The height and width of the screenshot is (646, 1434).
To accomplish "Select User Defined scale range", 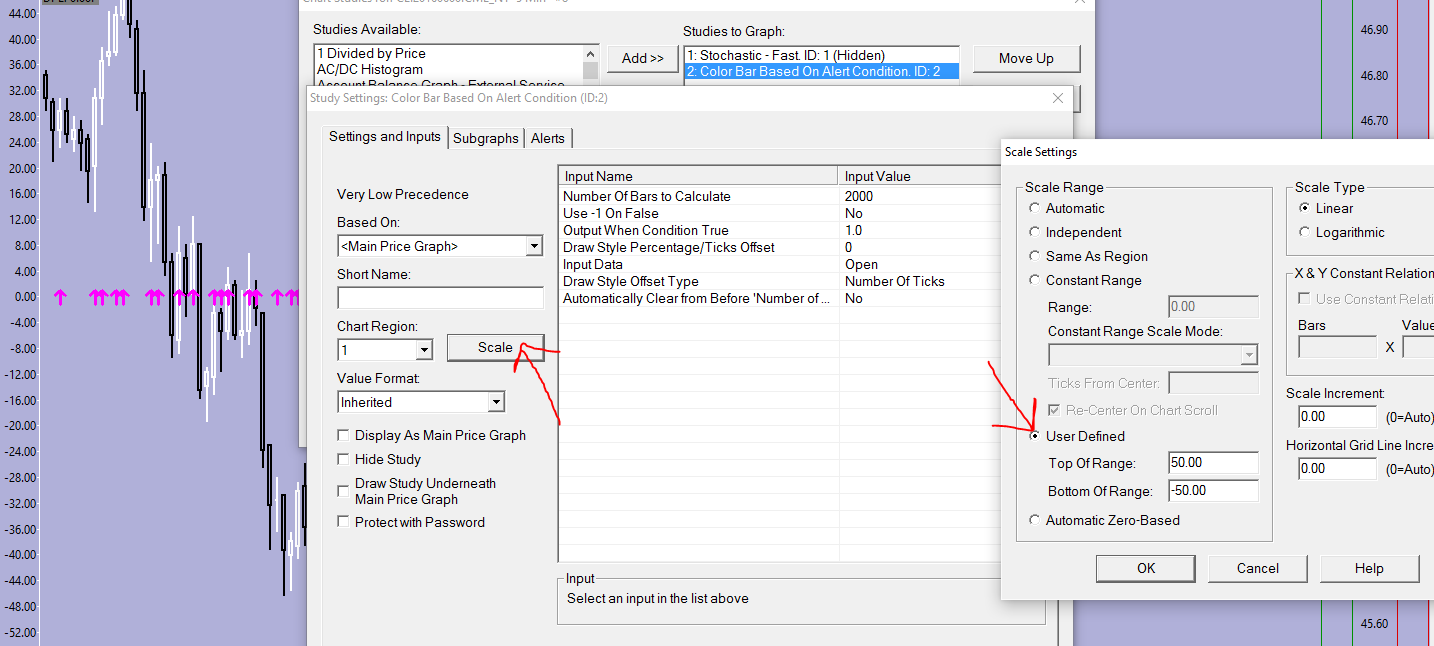I will (1035, 436).
